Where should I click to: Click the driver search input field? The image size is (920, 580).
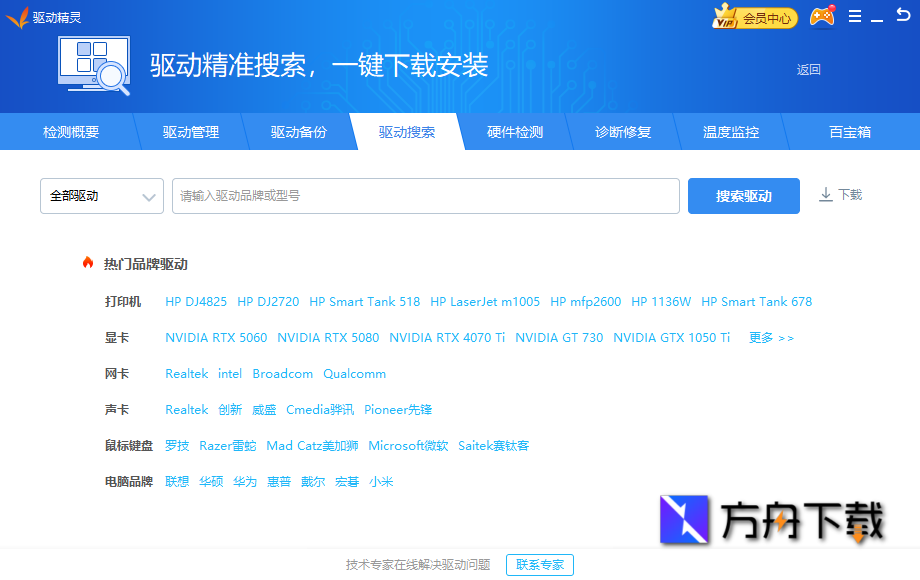[425, 196]
